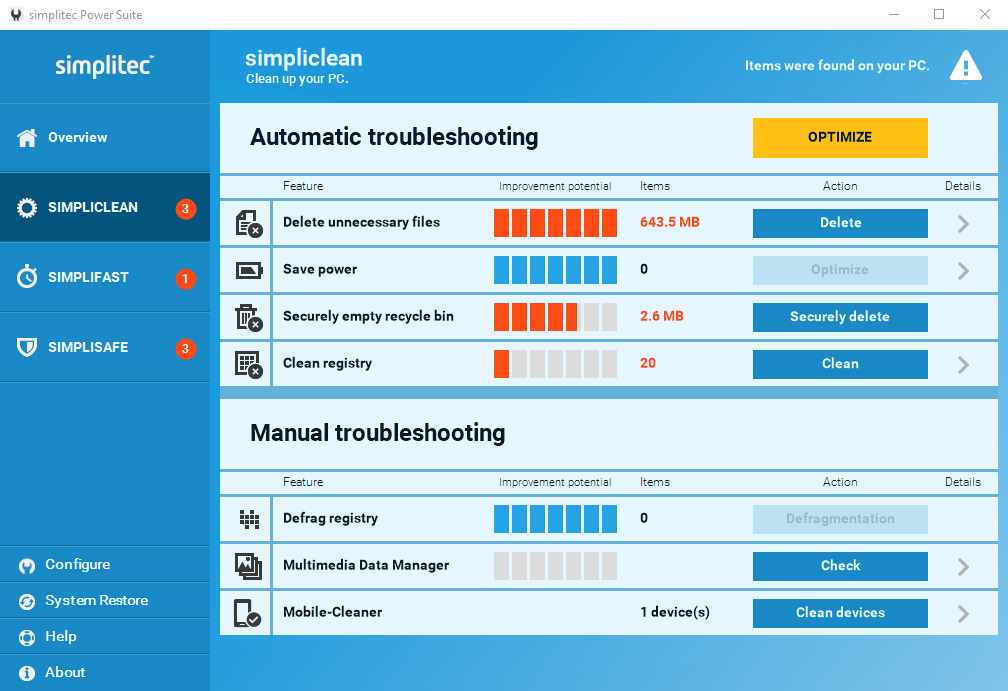
Task: Click the About info icon
Action: [x=27, y=673]
